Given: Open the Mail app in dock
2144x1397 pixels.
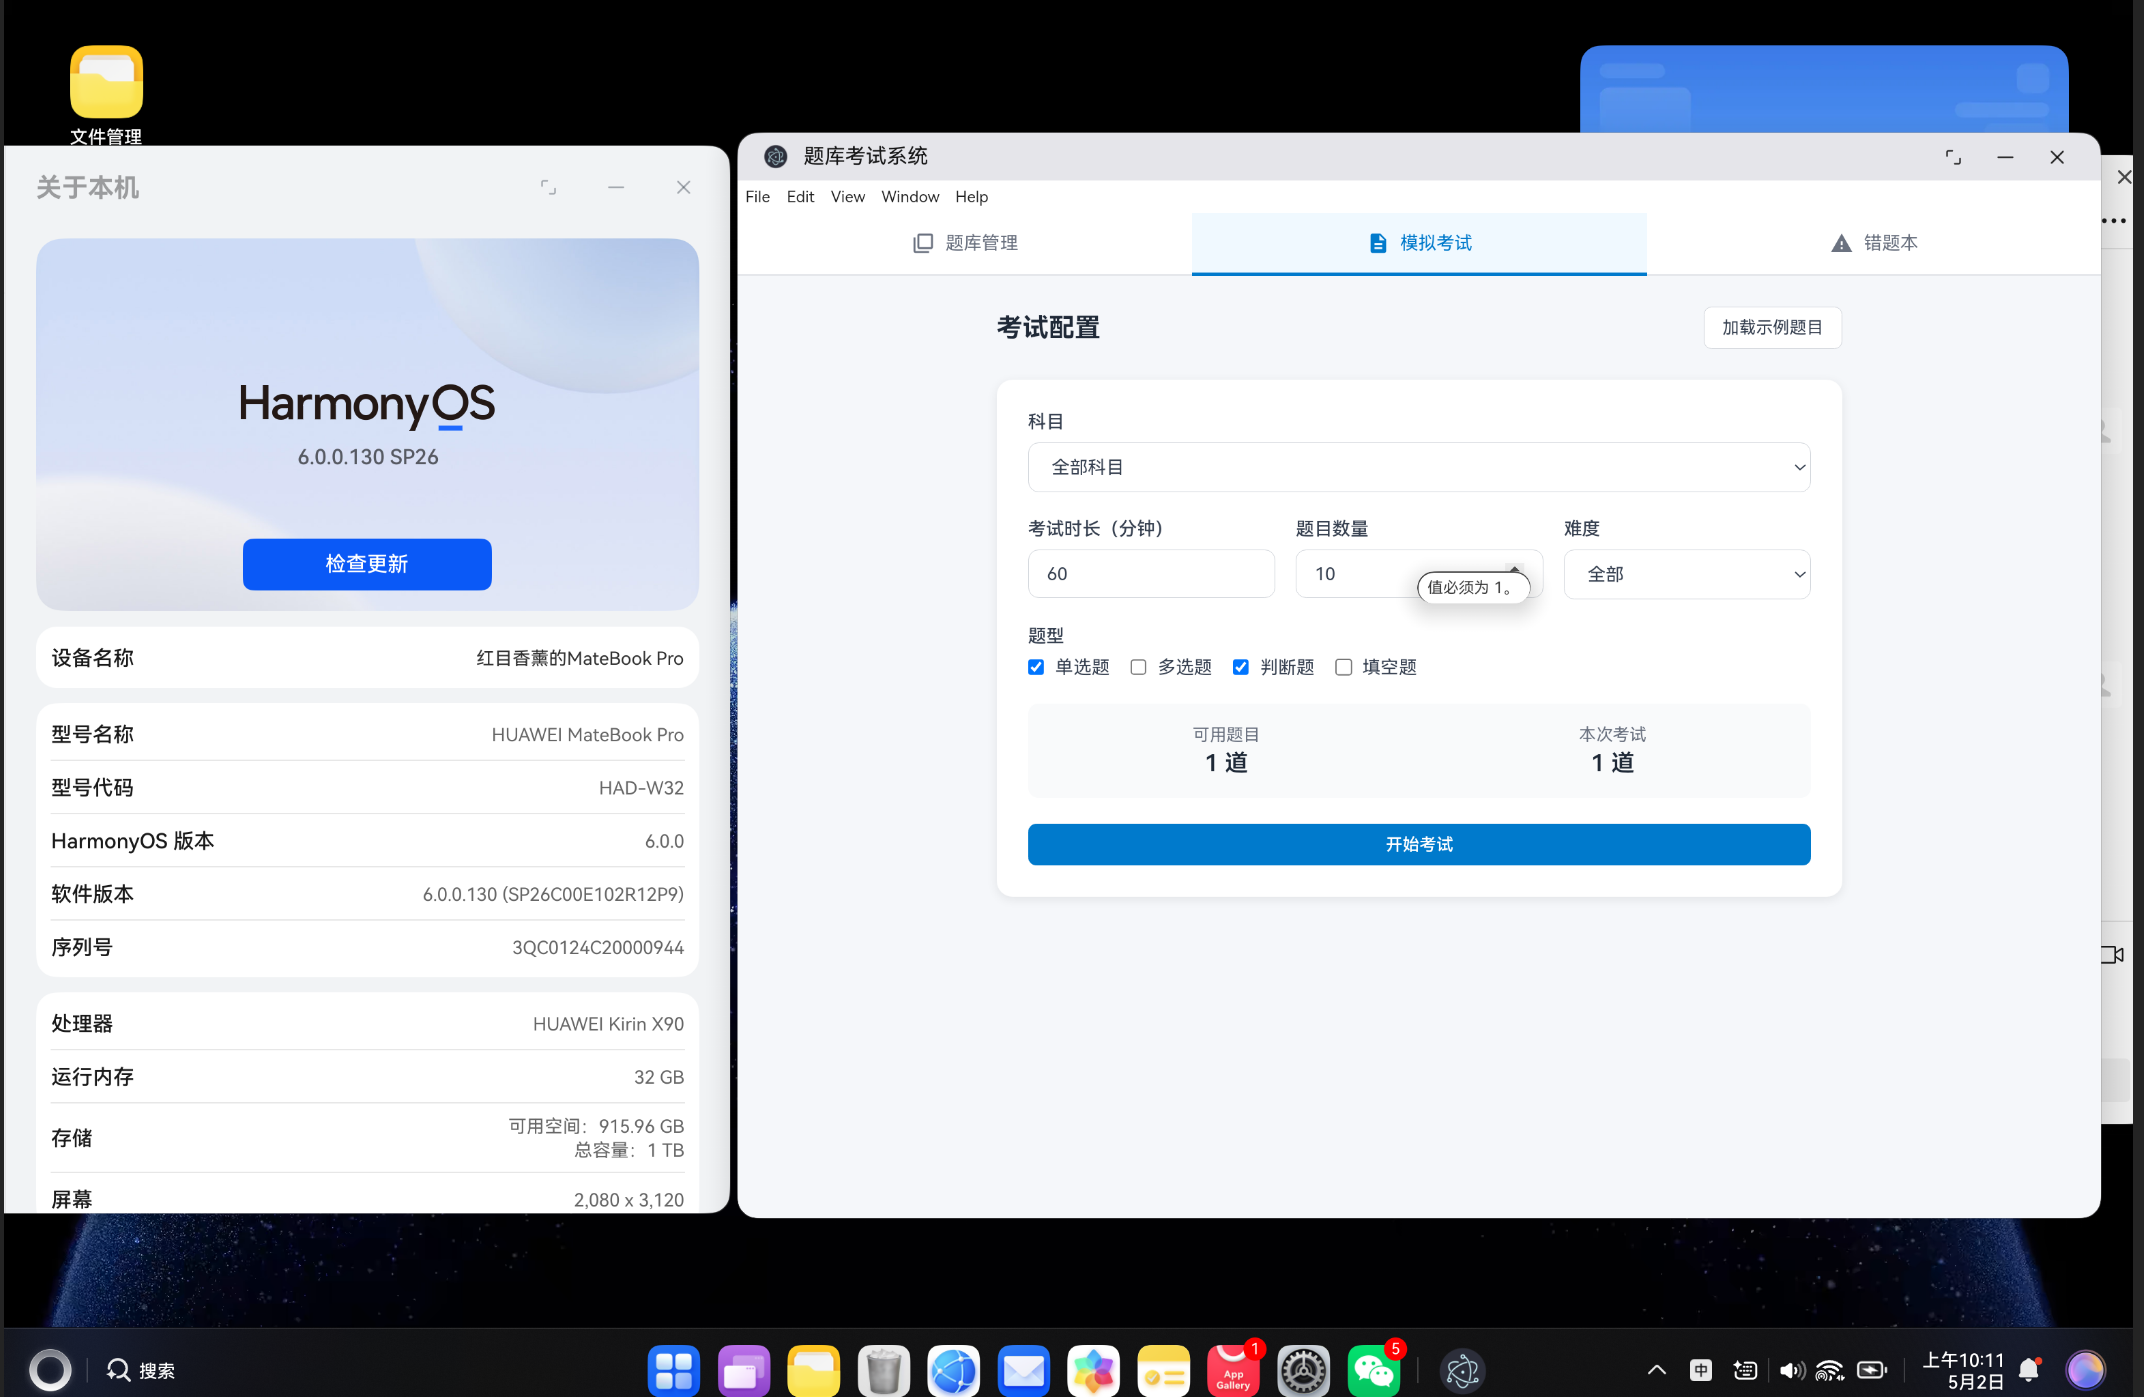Looking at the screenshot, I should click(1023, 1370).
